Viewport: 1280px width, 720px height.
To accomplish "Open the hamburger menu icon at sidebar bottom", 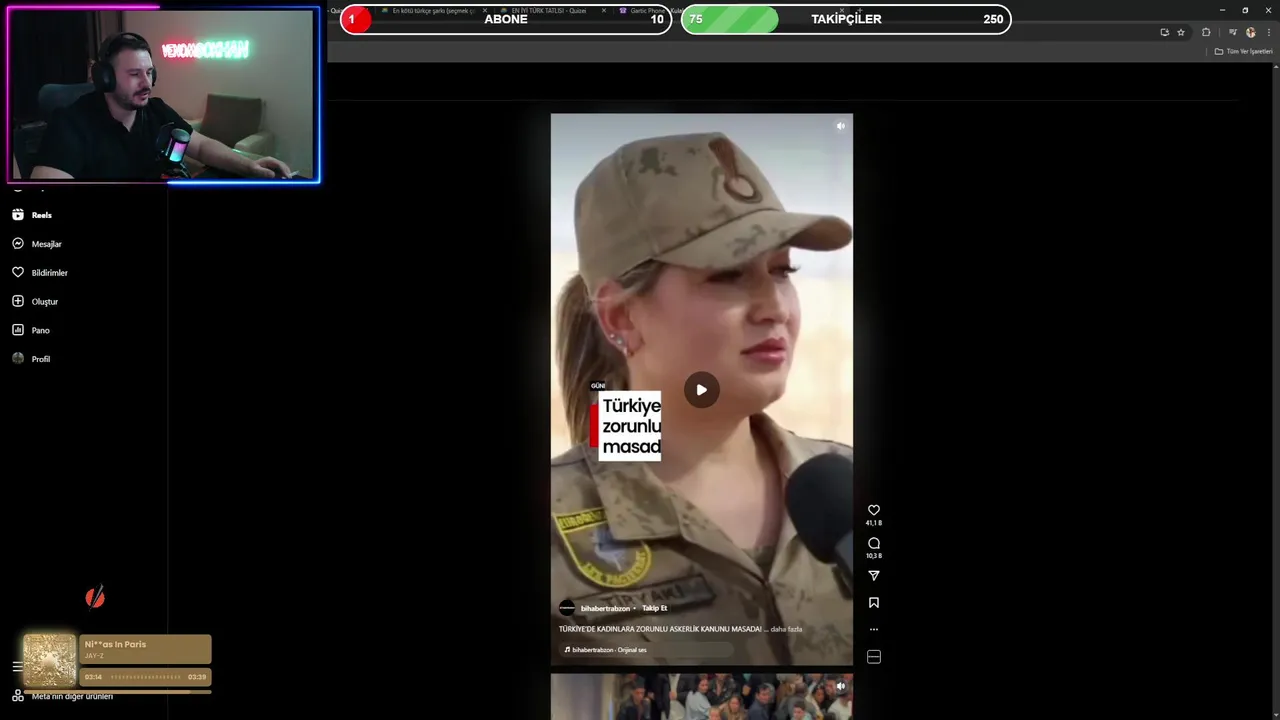I will click(17, 666).
